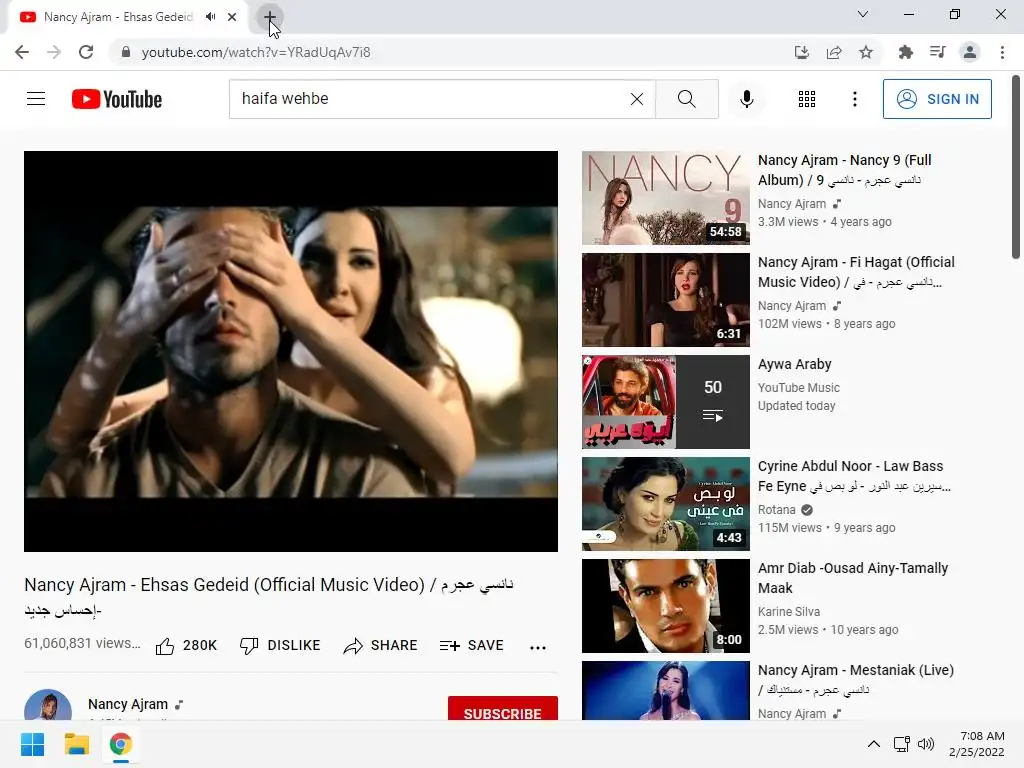Open the Chrome three-dot menu
Image resolution: width=1024 pixels, height=768 pixels.
pos(1002,52)
